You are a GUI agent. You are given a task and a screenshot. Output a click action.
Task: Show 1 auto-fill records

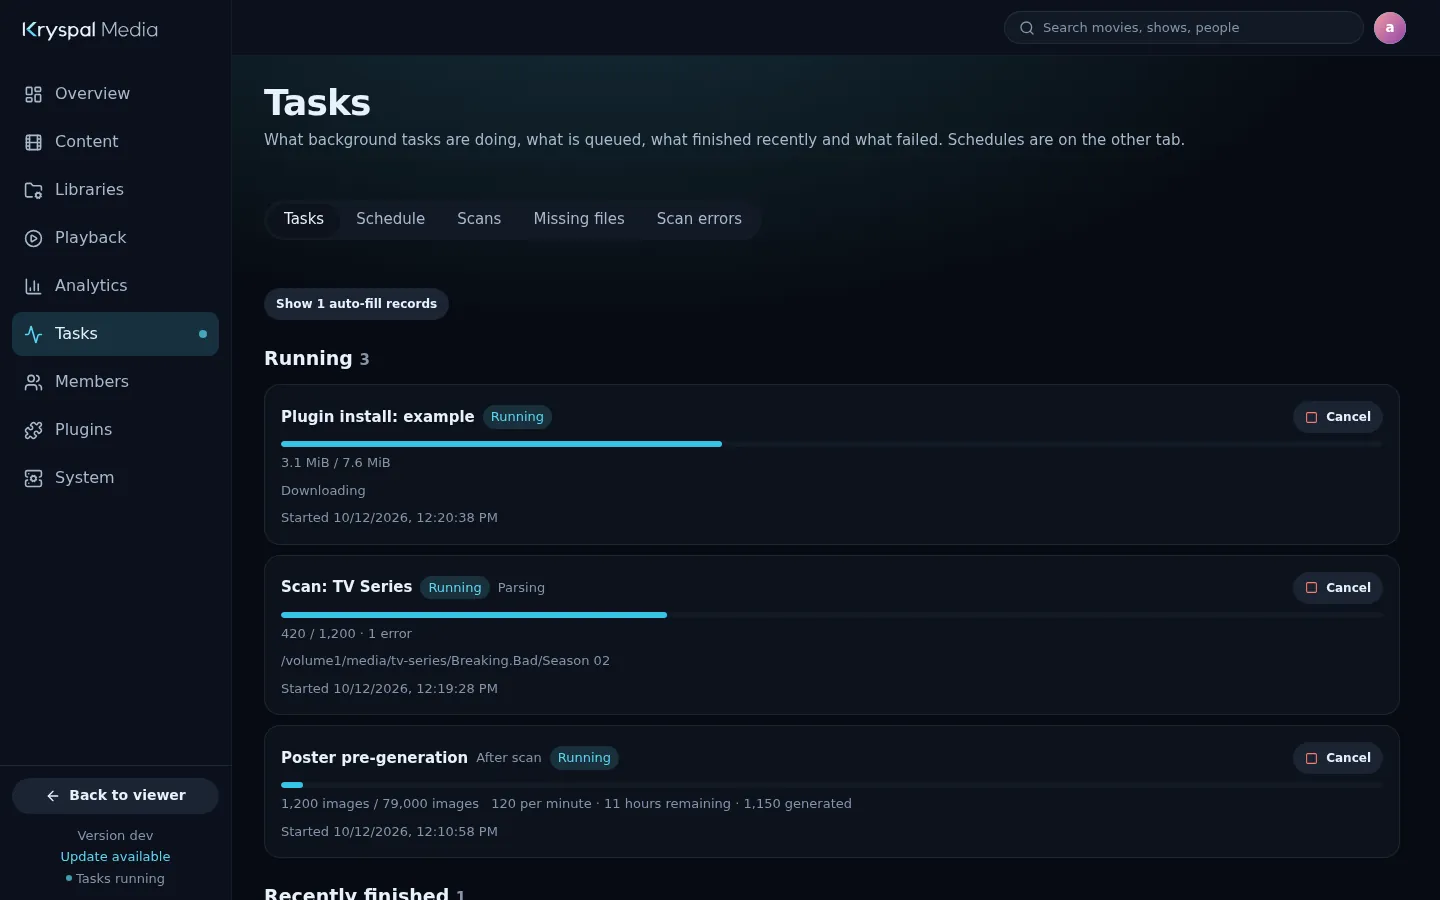coord(356,304)
